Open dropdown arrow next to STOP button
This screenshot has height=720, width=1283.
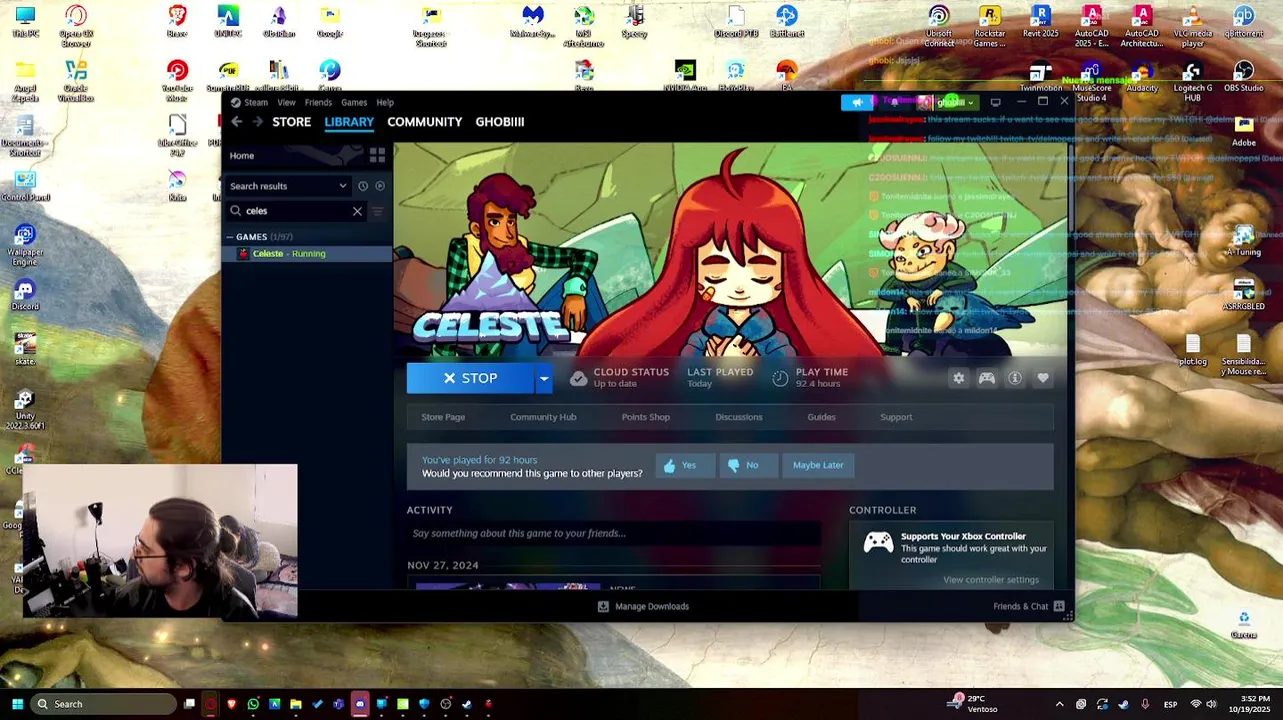tap(544, 378)
